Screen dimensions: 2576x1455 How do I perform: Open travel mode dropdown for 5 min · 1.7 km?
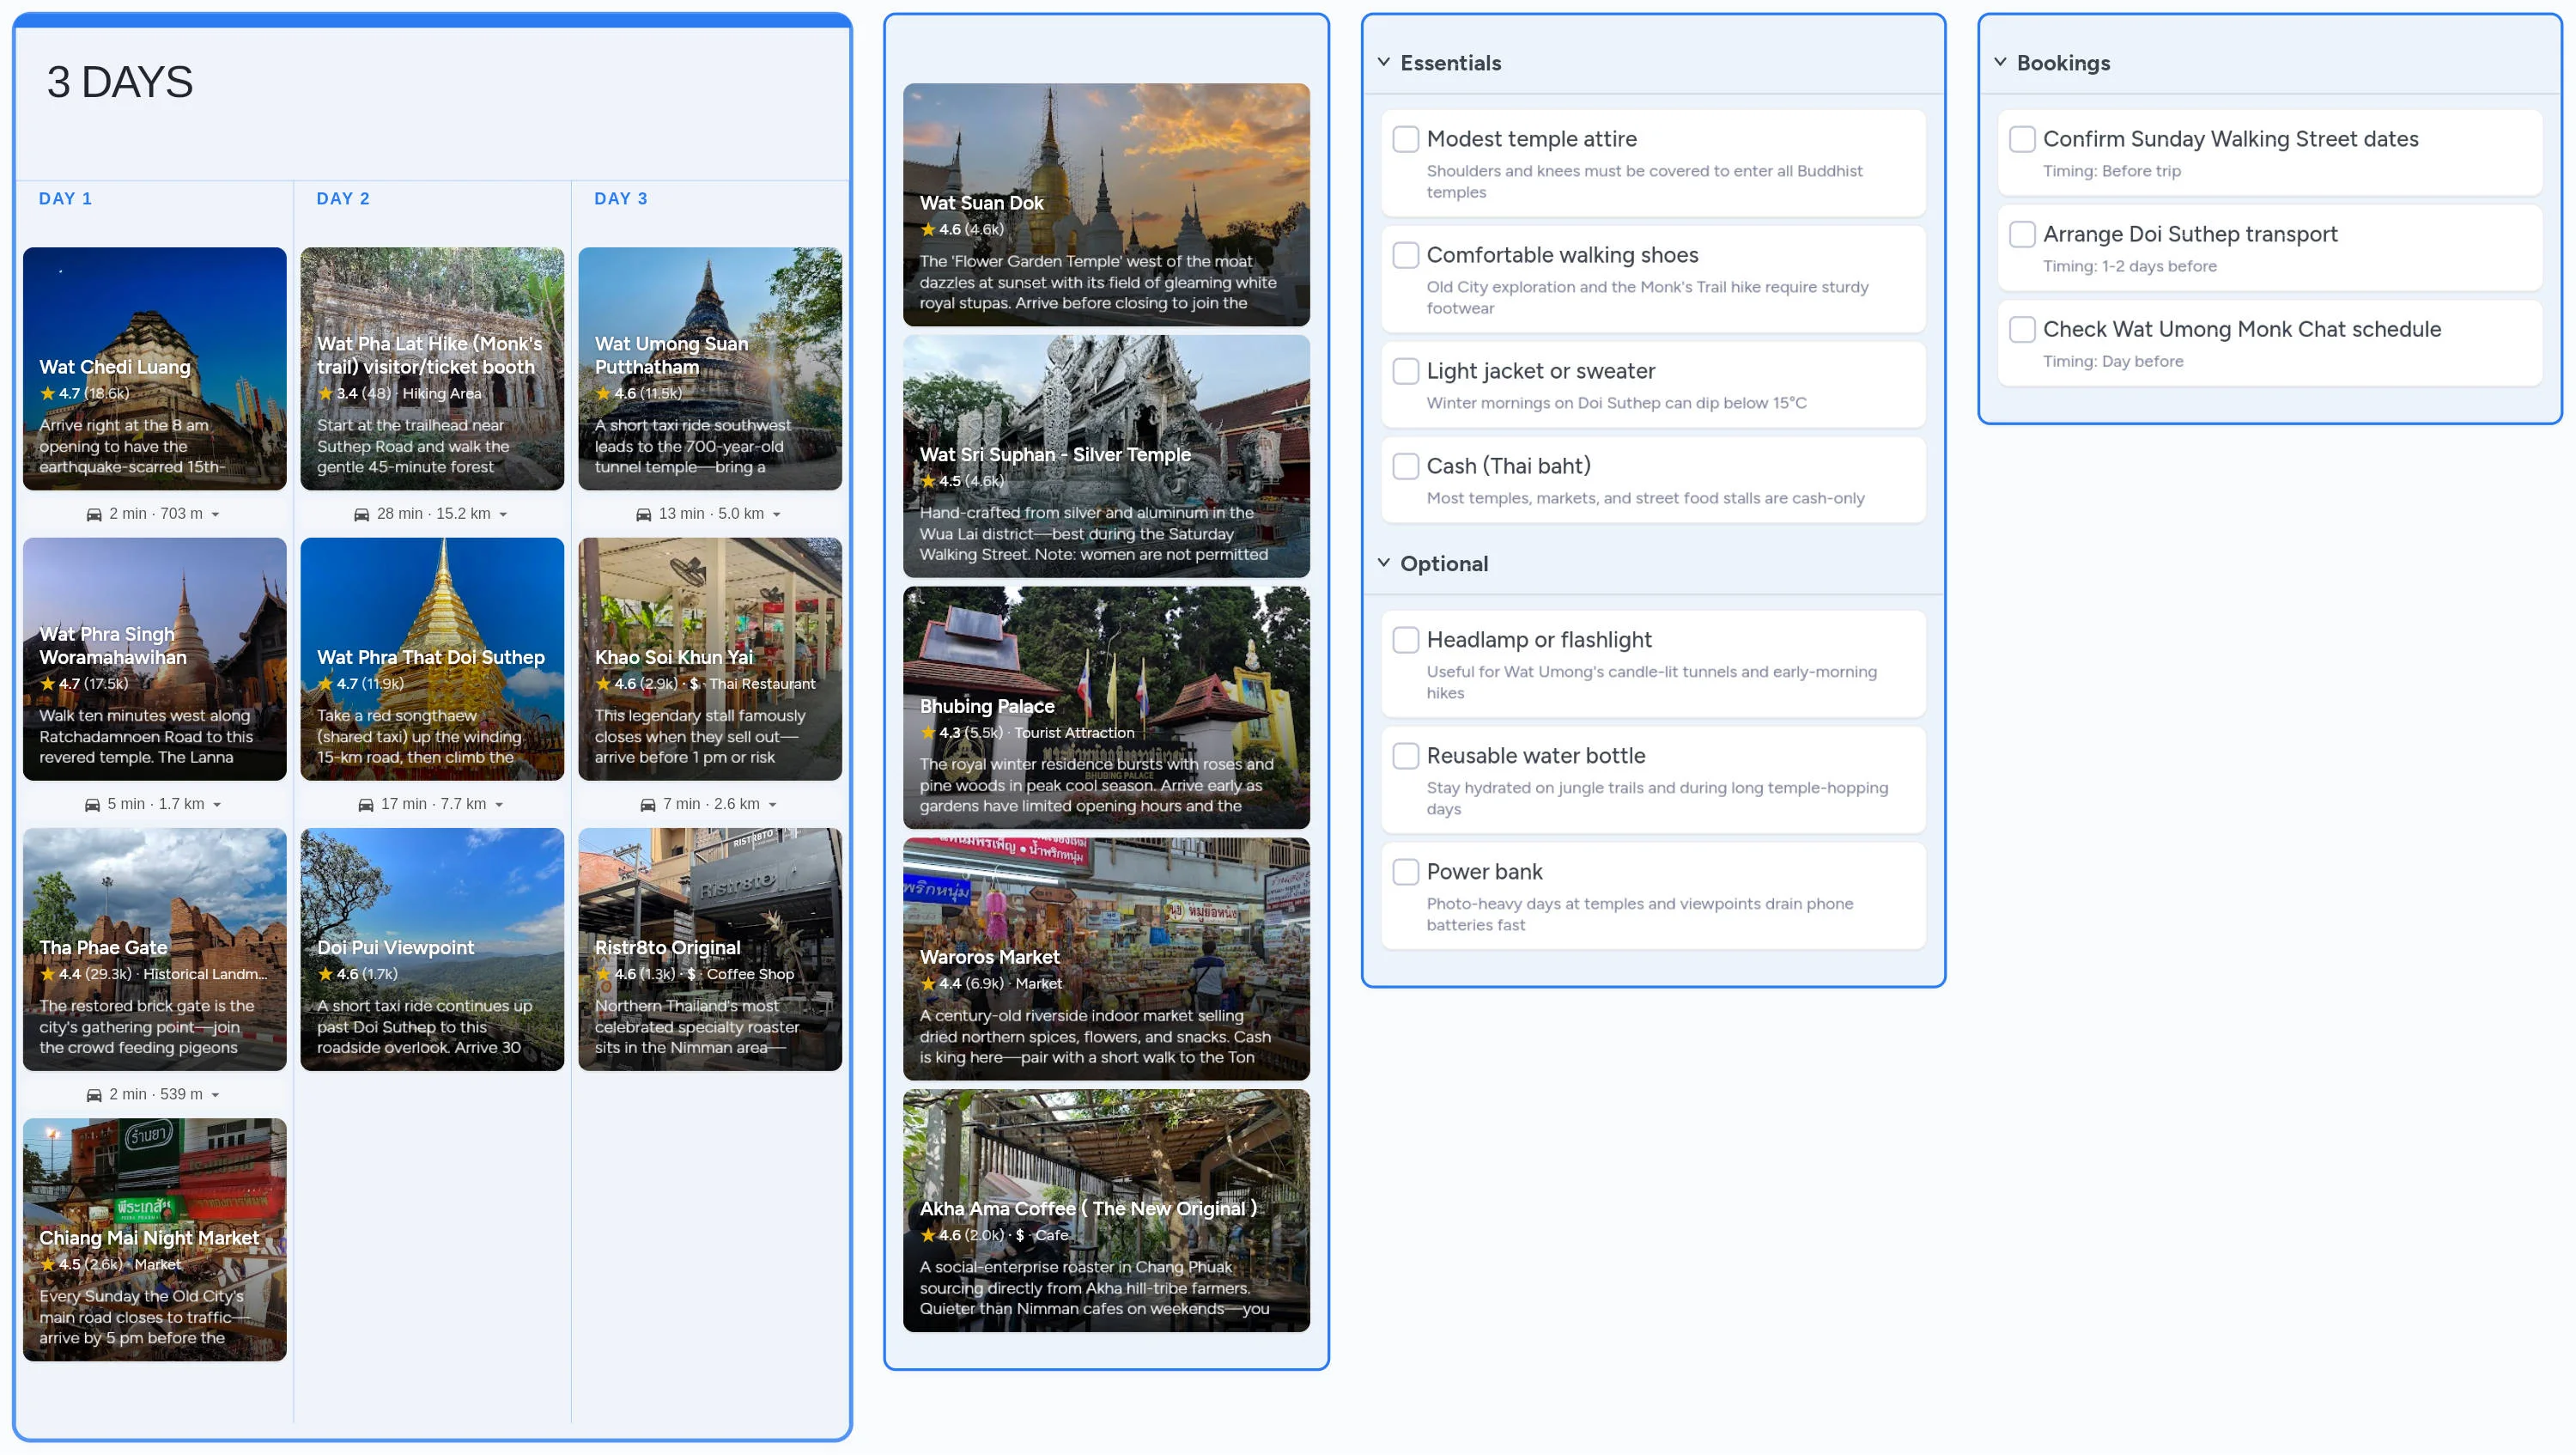[217, 804]
